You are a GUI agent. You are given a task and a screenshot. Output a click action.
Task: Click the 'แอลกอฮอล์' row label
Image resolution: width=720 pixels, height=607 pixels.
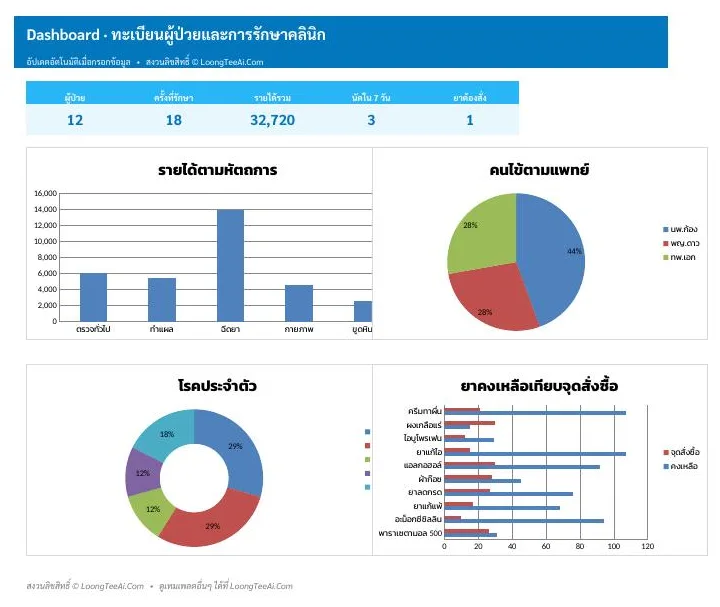(x=423, y=465)
